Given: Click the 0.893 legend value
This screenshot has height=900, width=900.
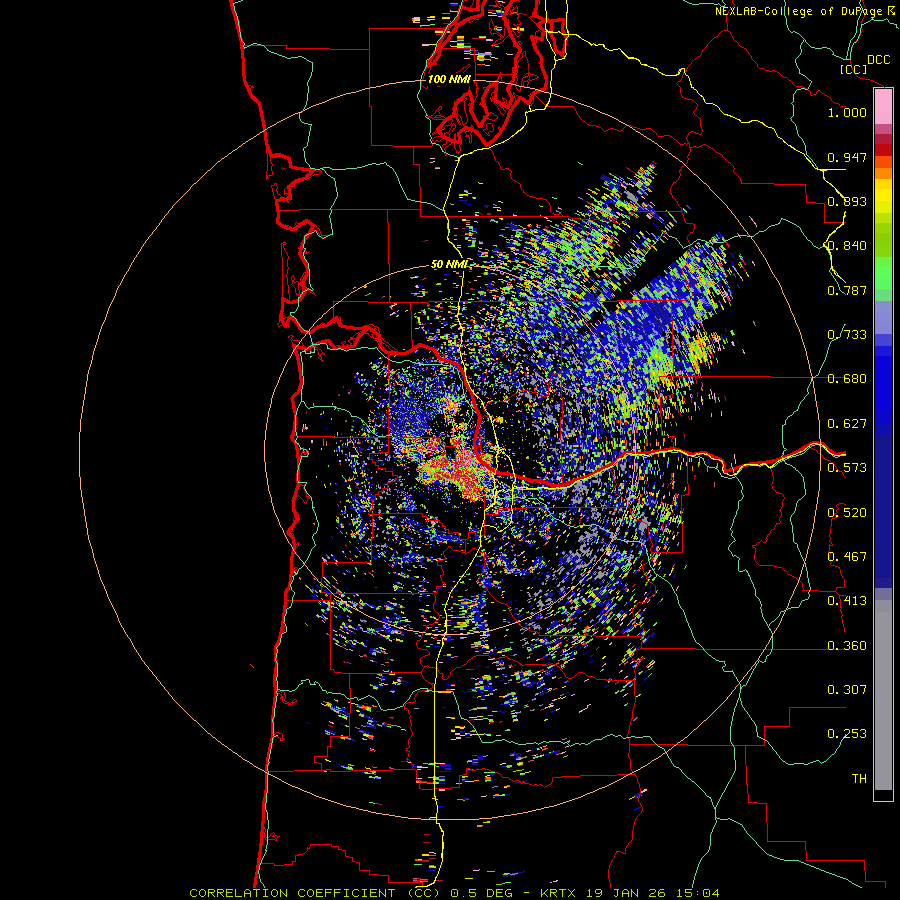Looking at the screenshot, I should click(847, 201).
